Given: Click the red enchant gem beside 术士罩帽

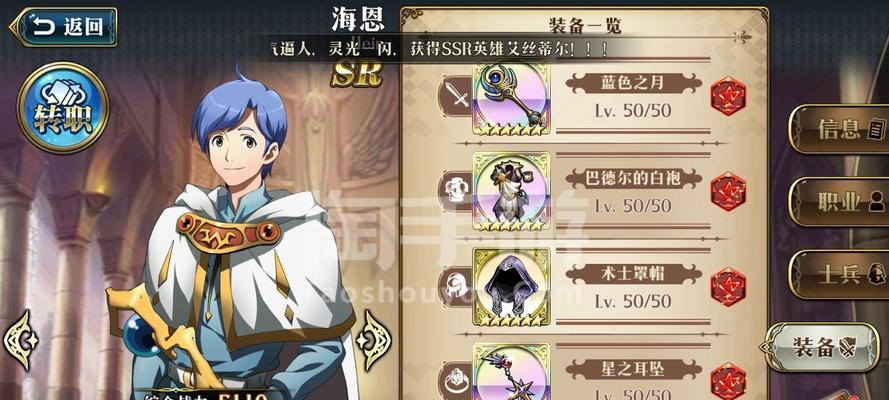Looking at the screenshot, I should tap(729, 287).
